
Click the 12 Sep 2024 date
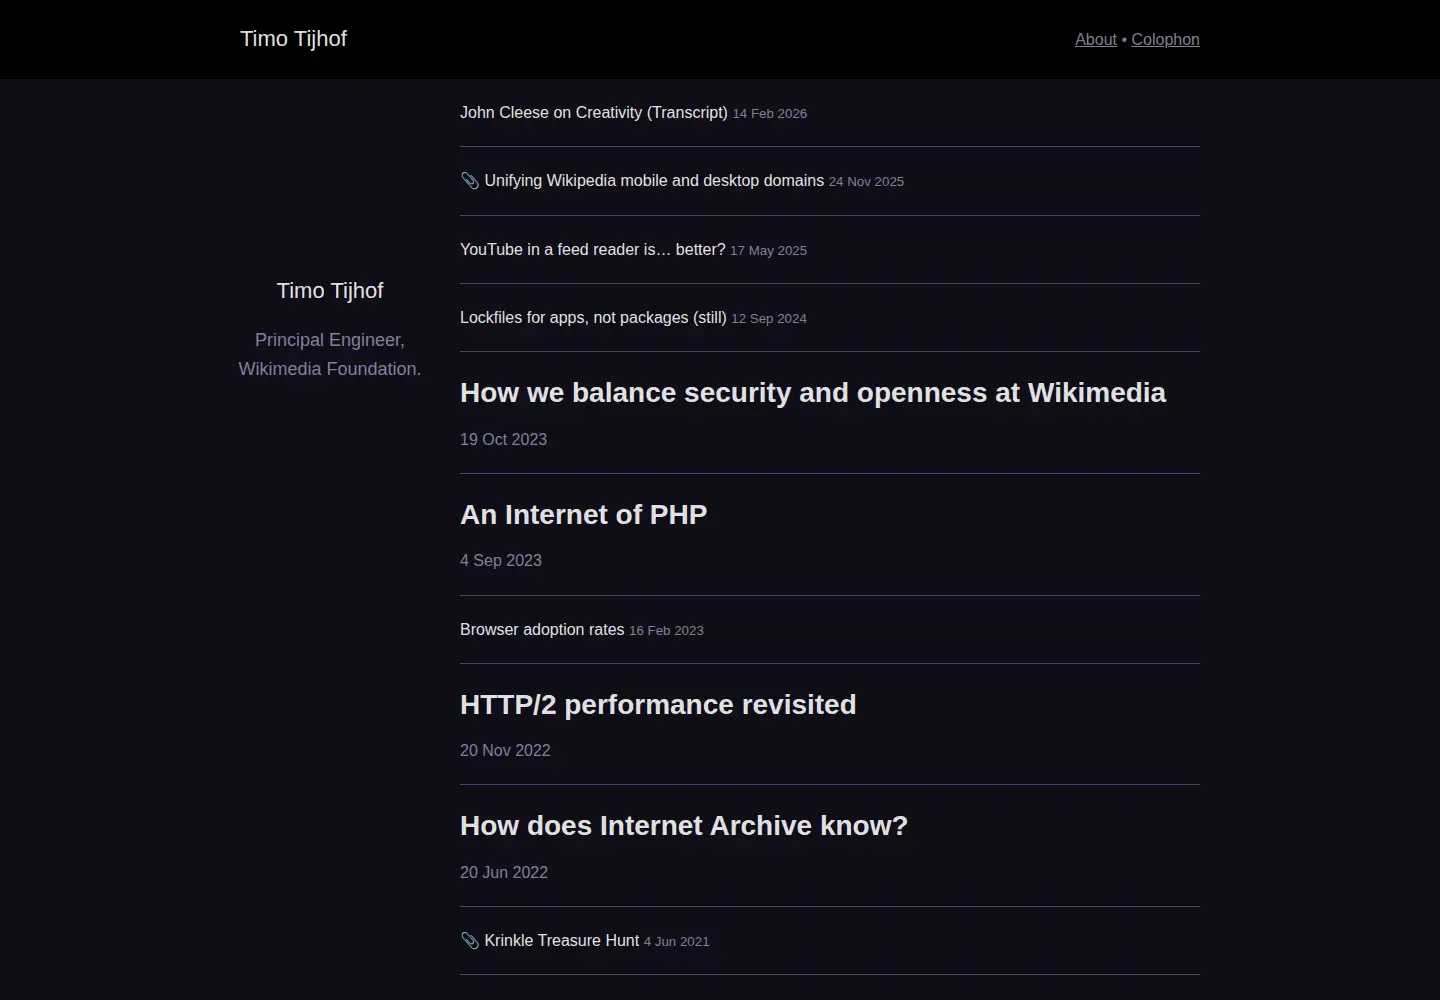[768, 319]
